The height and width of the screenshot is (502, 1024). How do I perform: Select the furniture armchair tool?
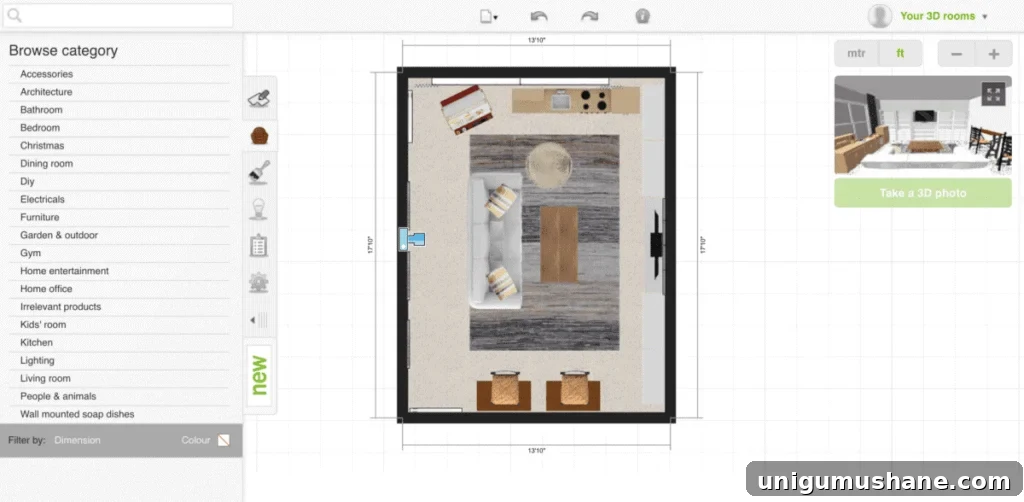pos(259,136)
